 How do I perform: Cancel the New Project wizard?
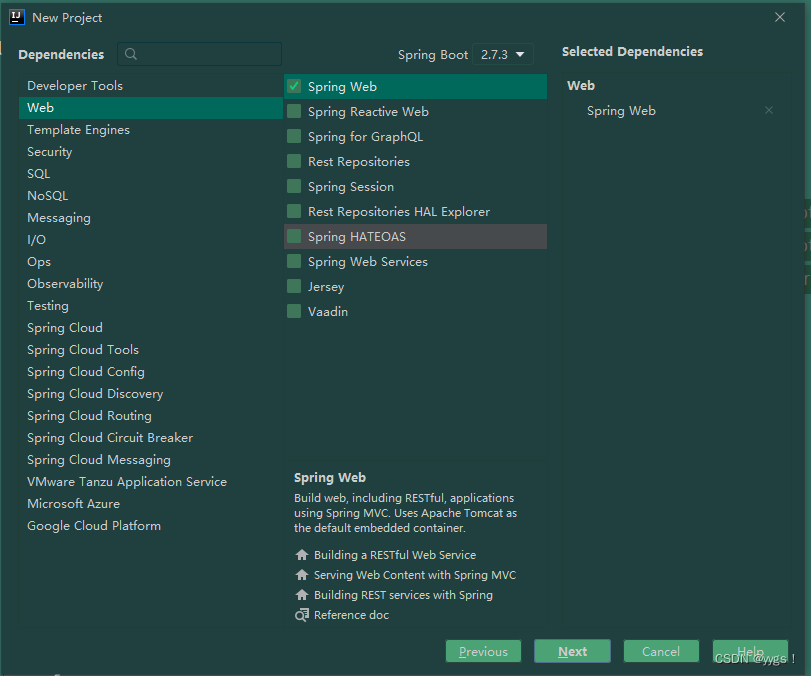pos(661,651)
